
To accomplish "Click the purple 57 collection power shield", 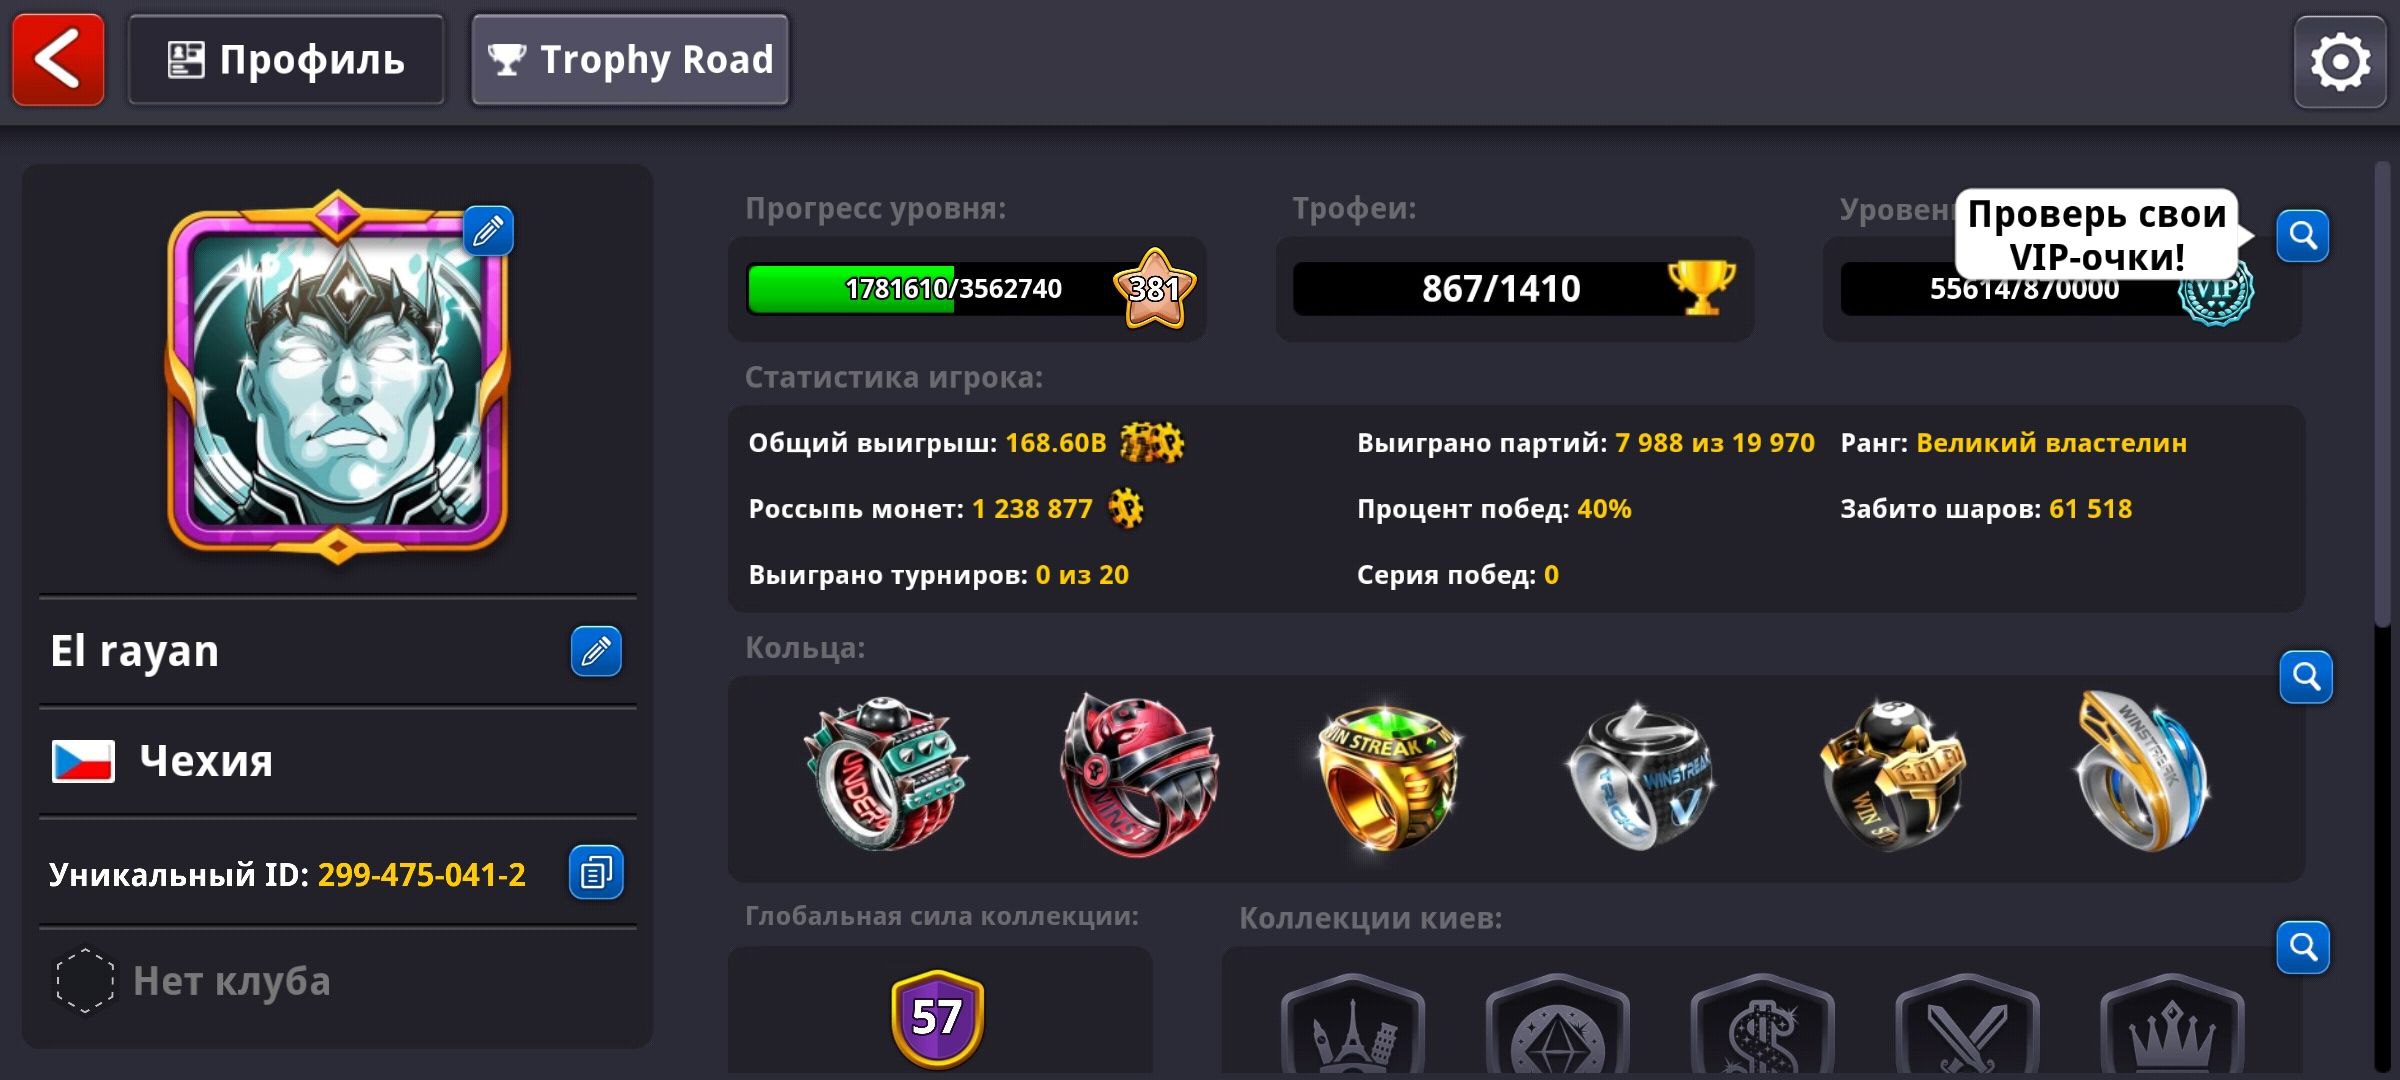I will 937,1018.
